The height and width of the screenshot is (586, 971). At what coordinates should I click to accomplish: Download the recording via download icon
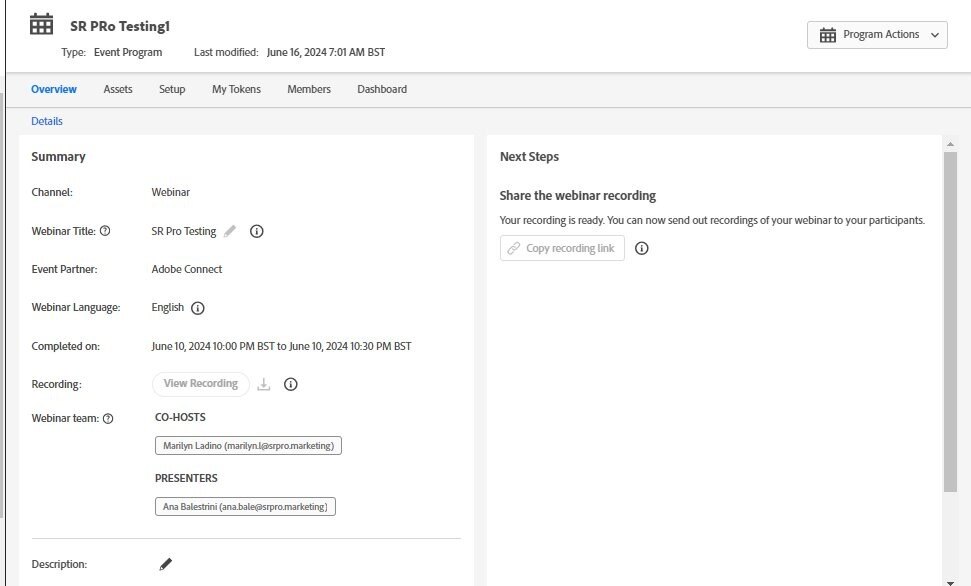point(264,384)
